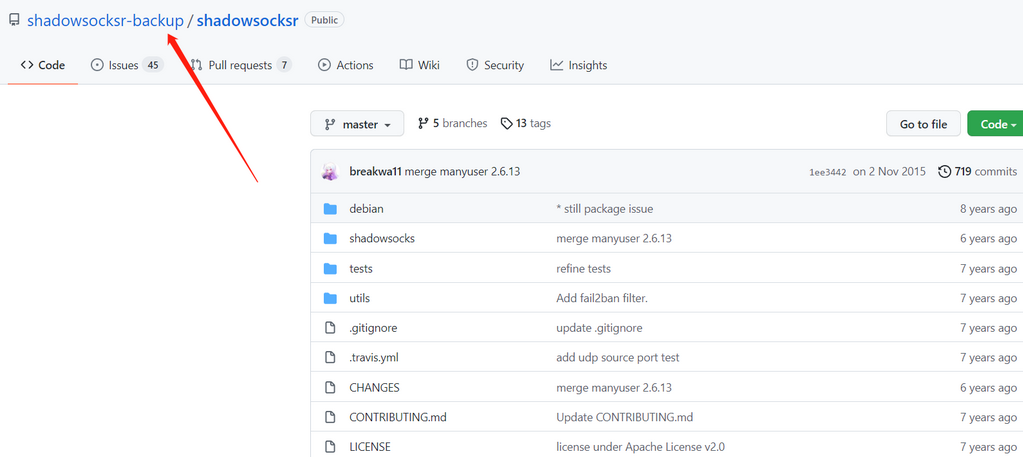Click the Issues count badge 45
Image resolution: width=1023 pixels, height=457 pixels.
click(153, 65)
